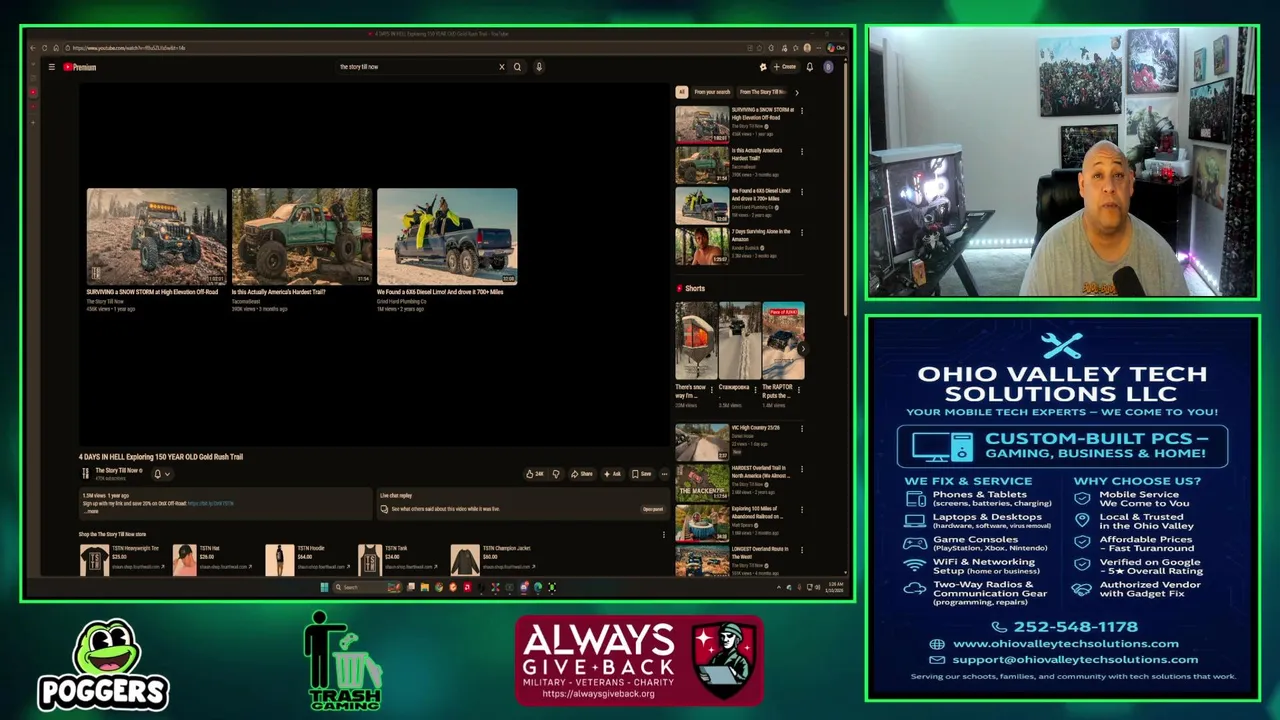Viewport: 1280px width, 720px height.
Task: Open the browser home button
Action: click(x=55, y=48)
